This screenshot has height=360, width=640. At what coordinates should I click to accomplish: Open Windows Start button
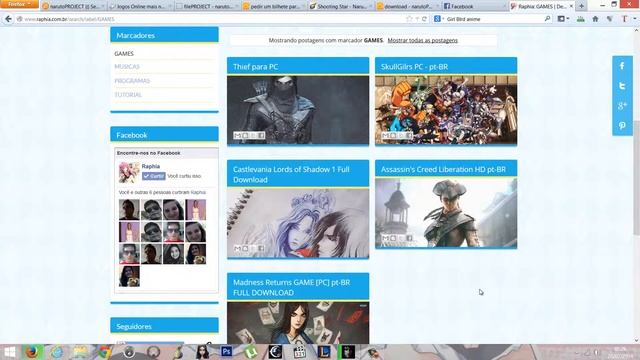[x=9, y=352]
